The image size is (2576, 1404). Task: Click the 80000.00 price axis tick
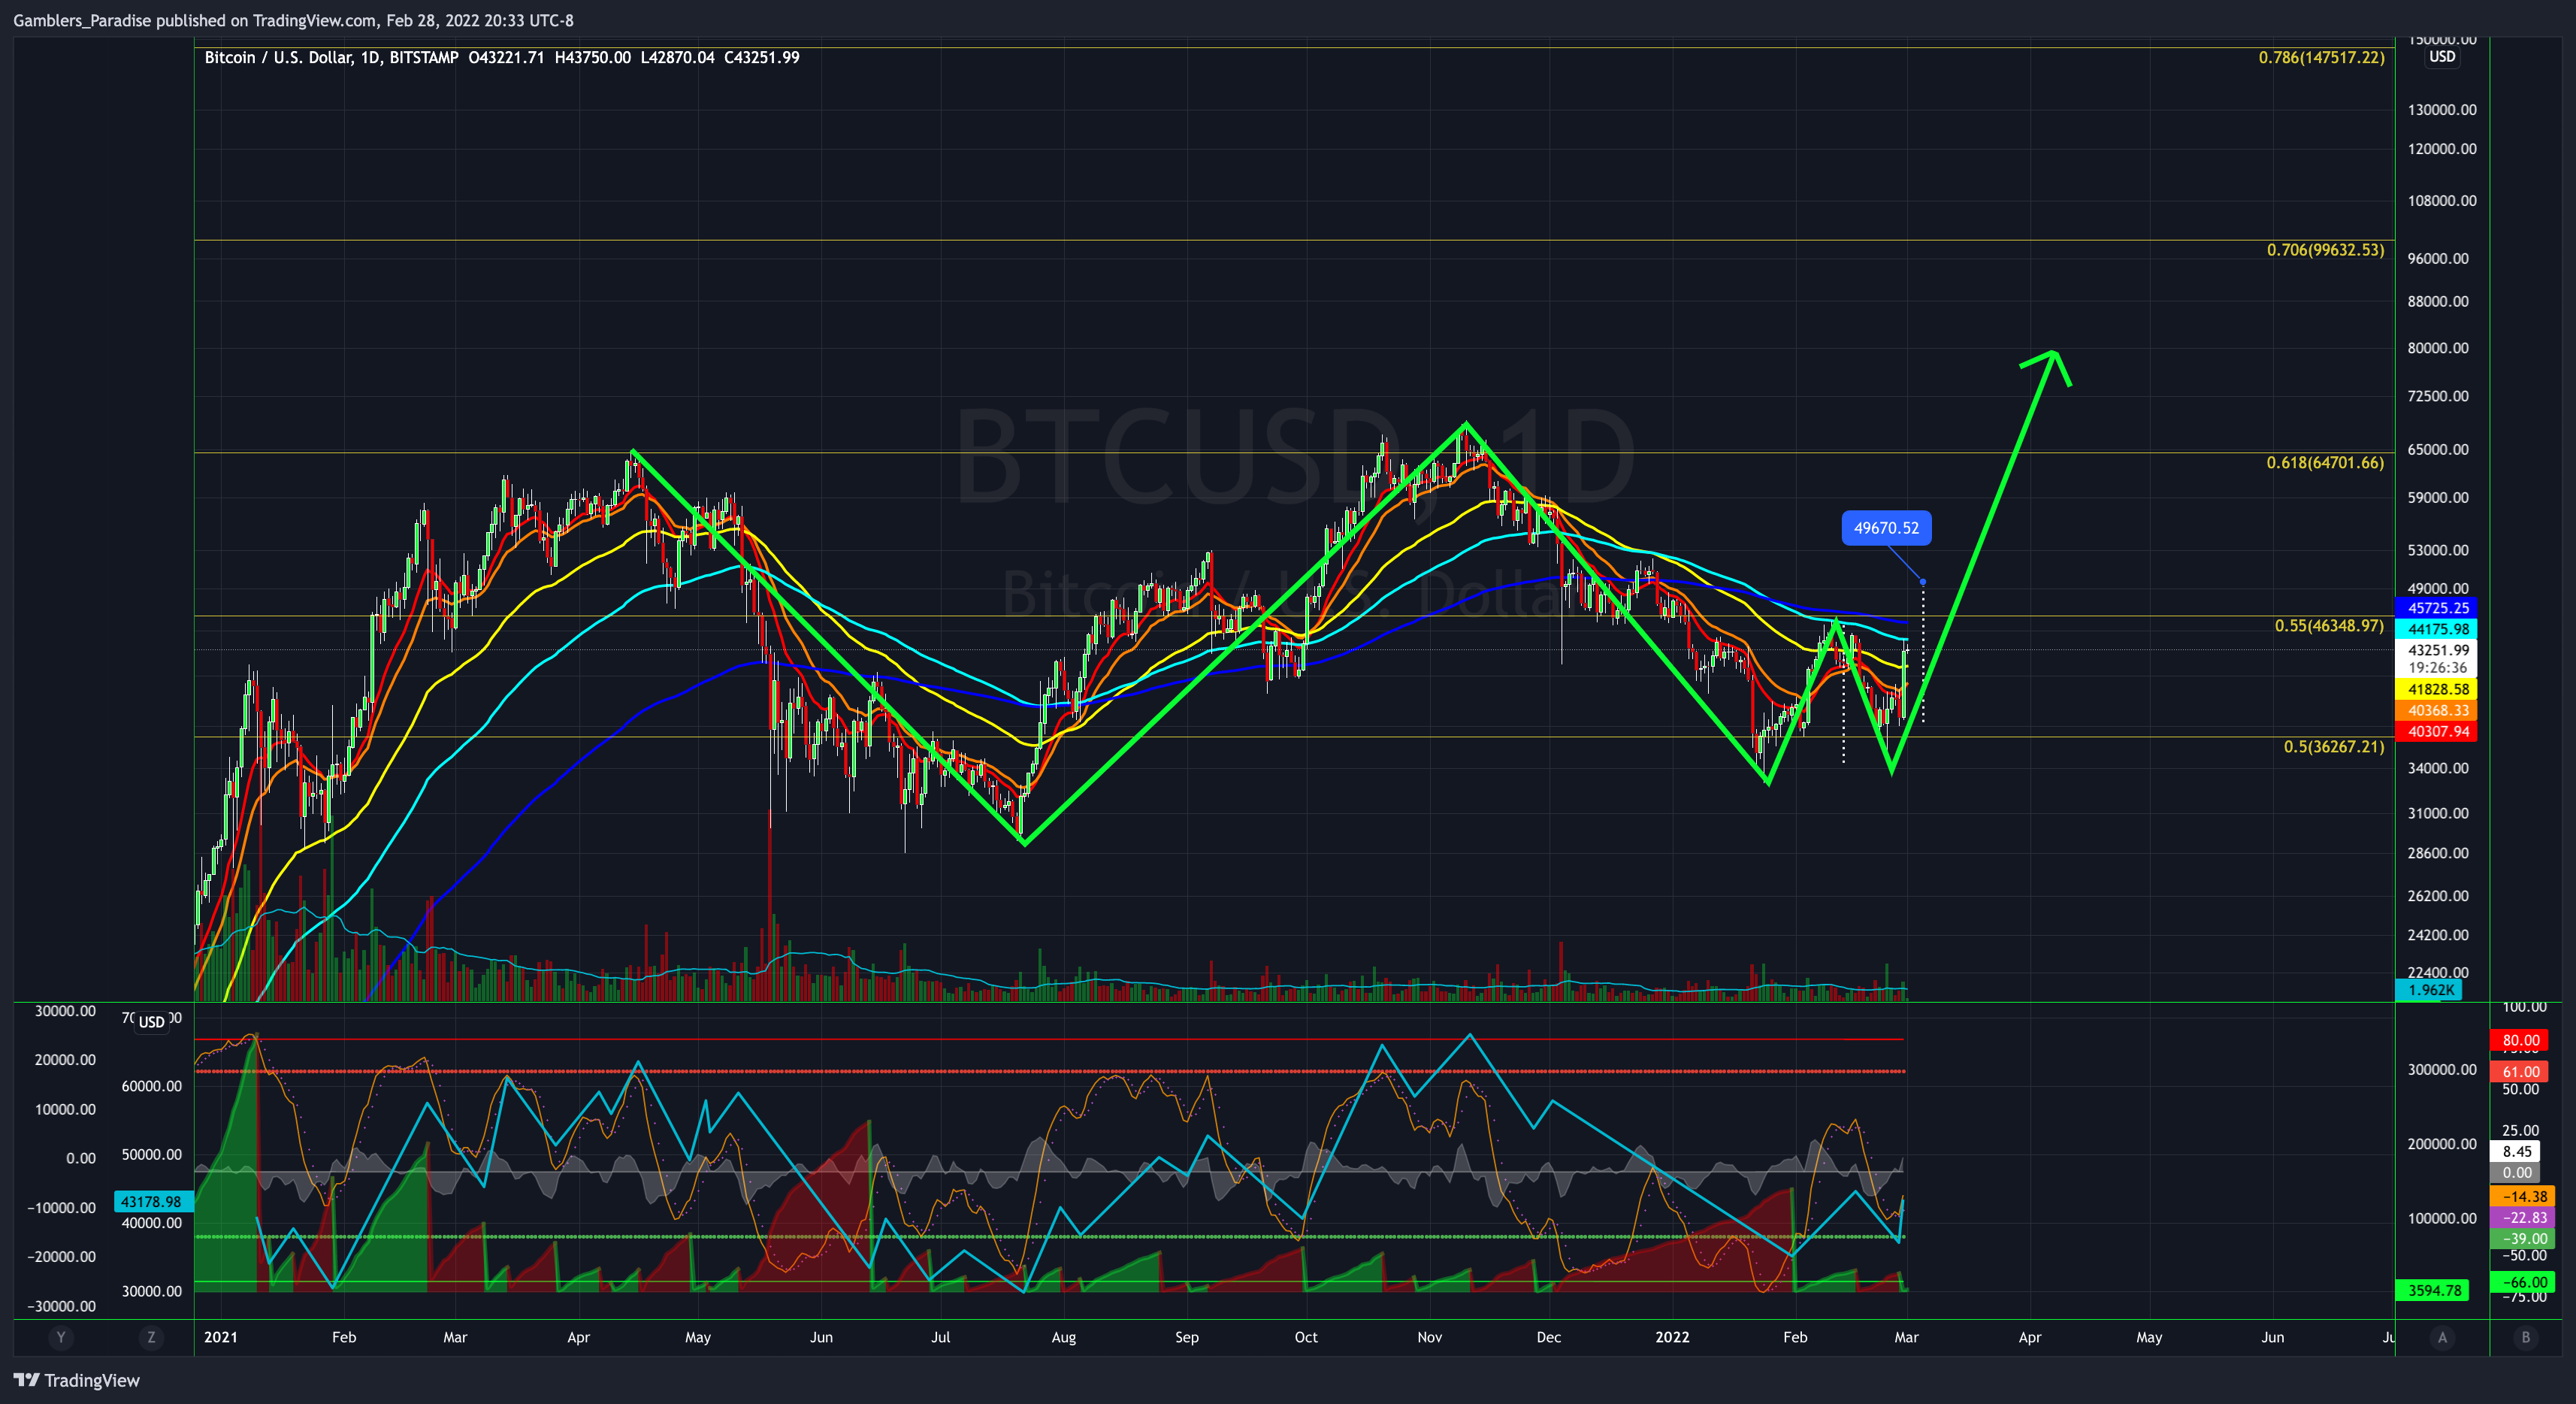click(x=2438, y=348)
